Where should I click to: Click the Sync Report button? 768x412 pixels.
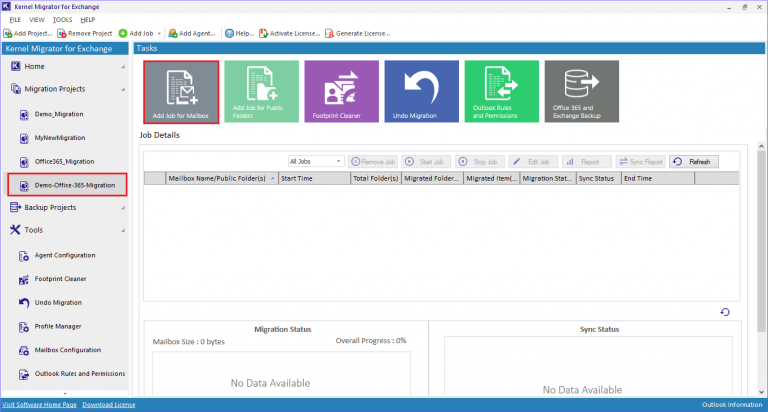641,162
